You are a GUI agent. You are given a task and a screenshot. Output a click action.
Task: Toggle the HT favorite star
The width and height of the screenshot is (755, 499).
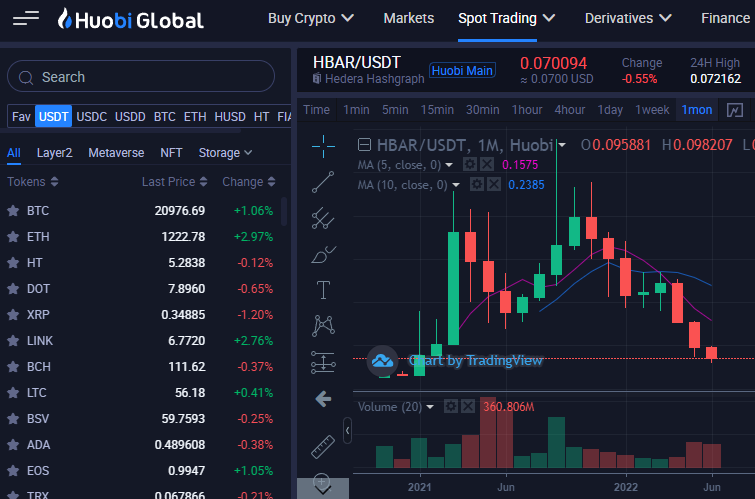click(13, 263)
